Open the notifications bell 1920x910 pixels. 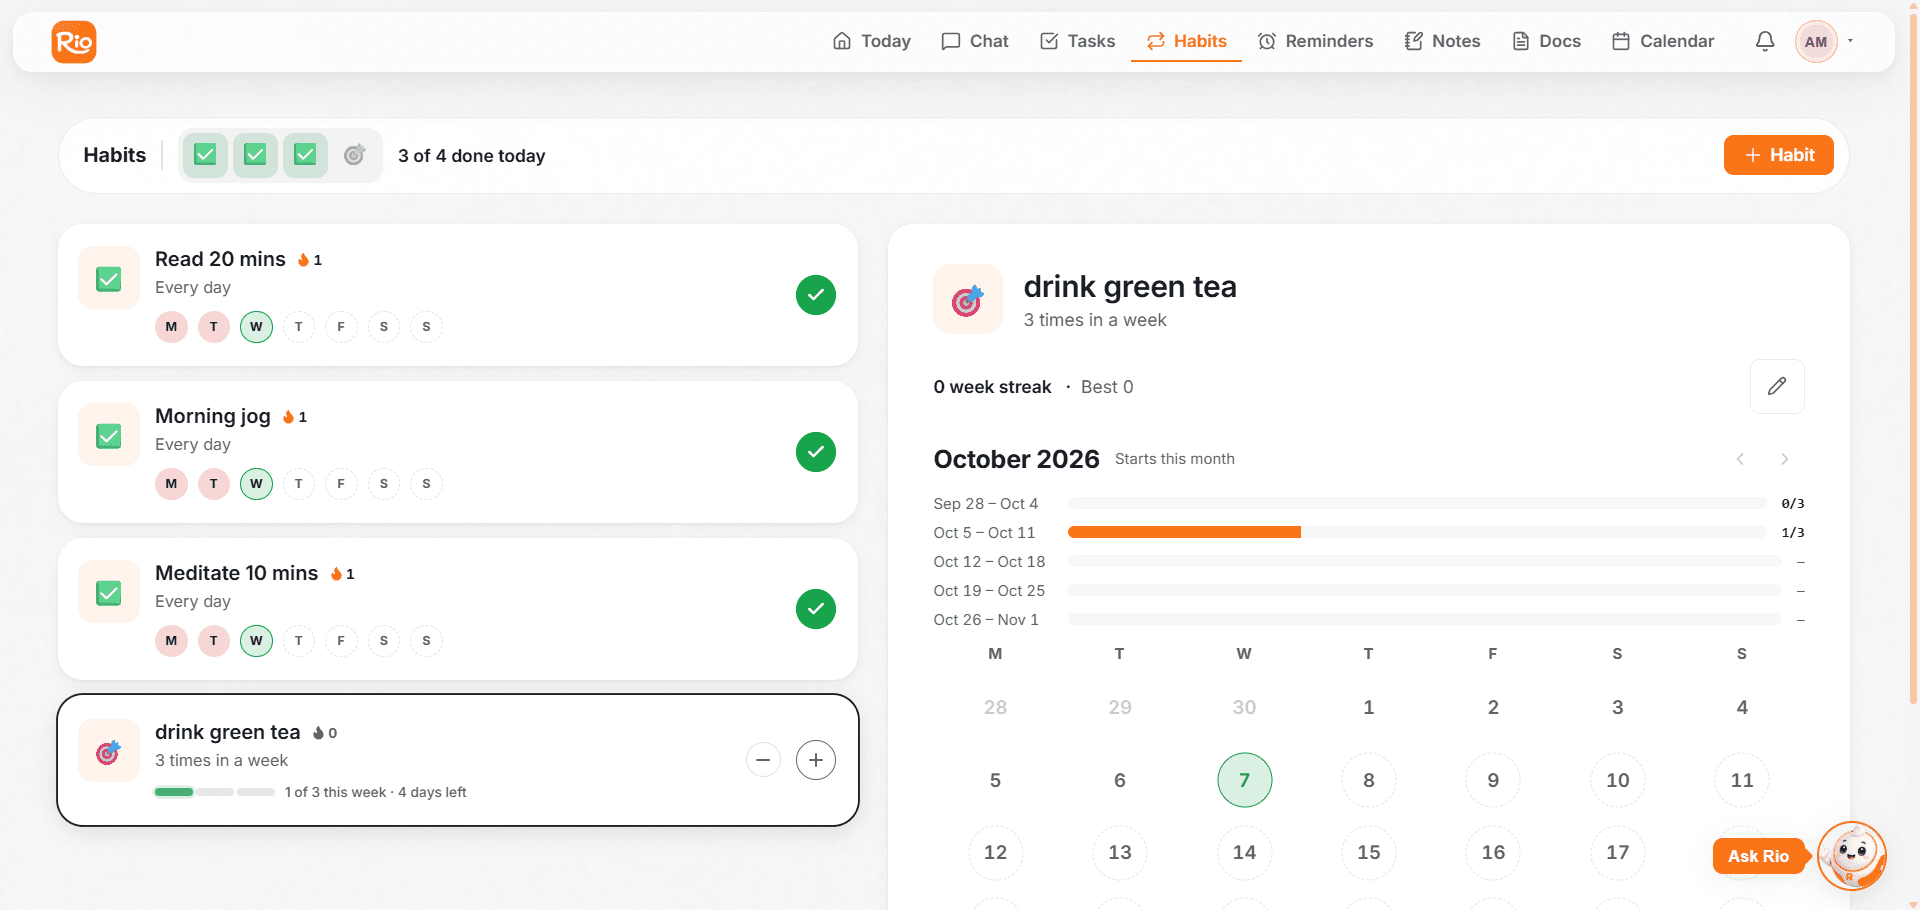[1765, 41]
